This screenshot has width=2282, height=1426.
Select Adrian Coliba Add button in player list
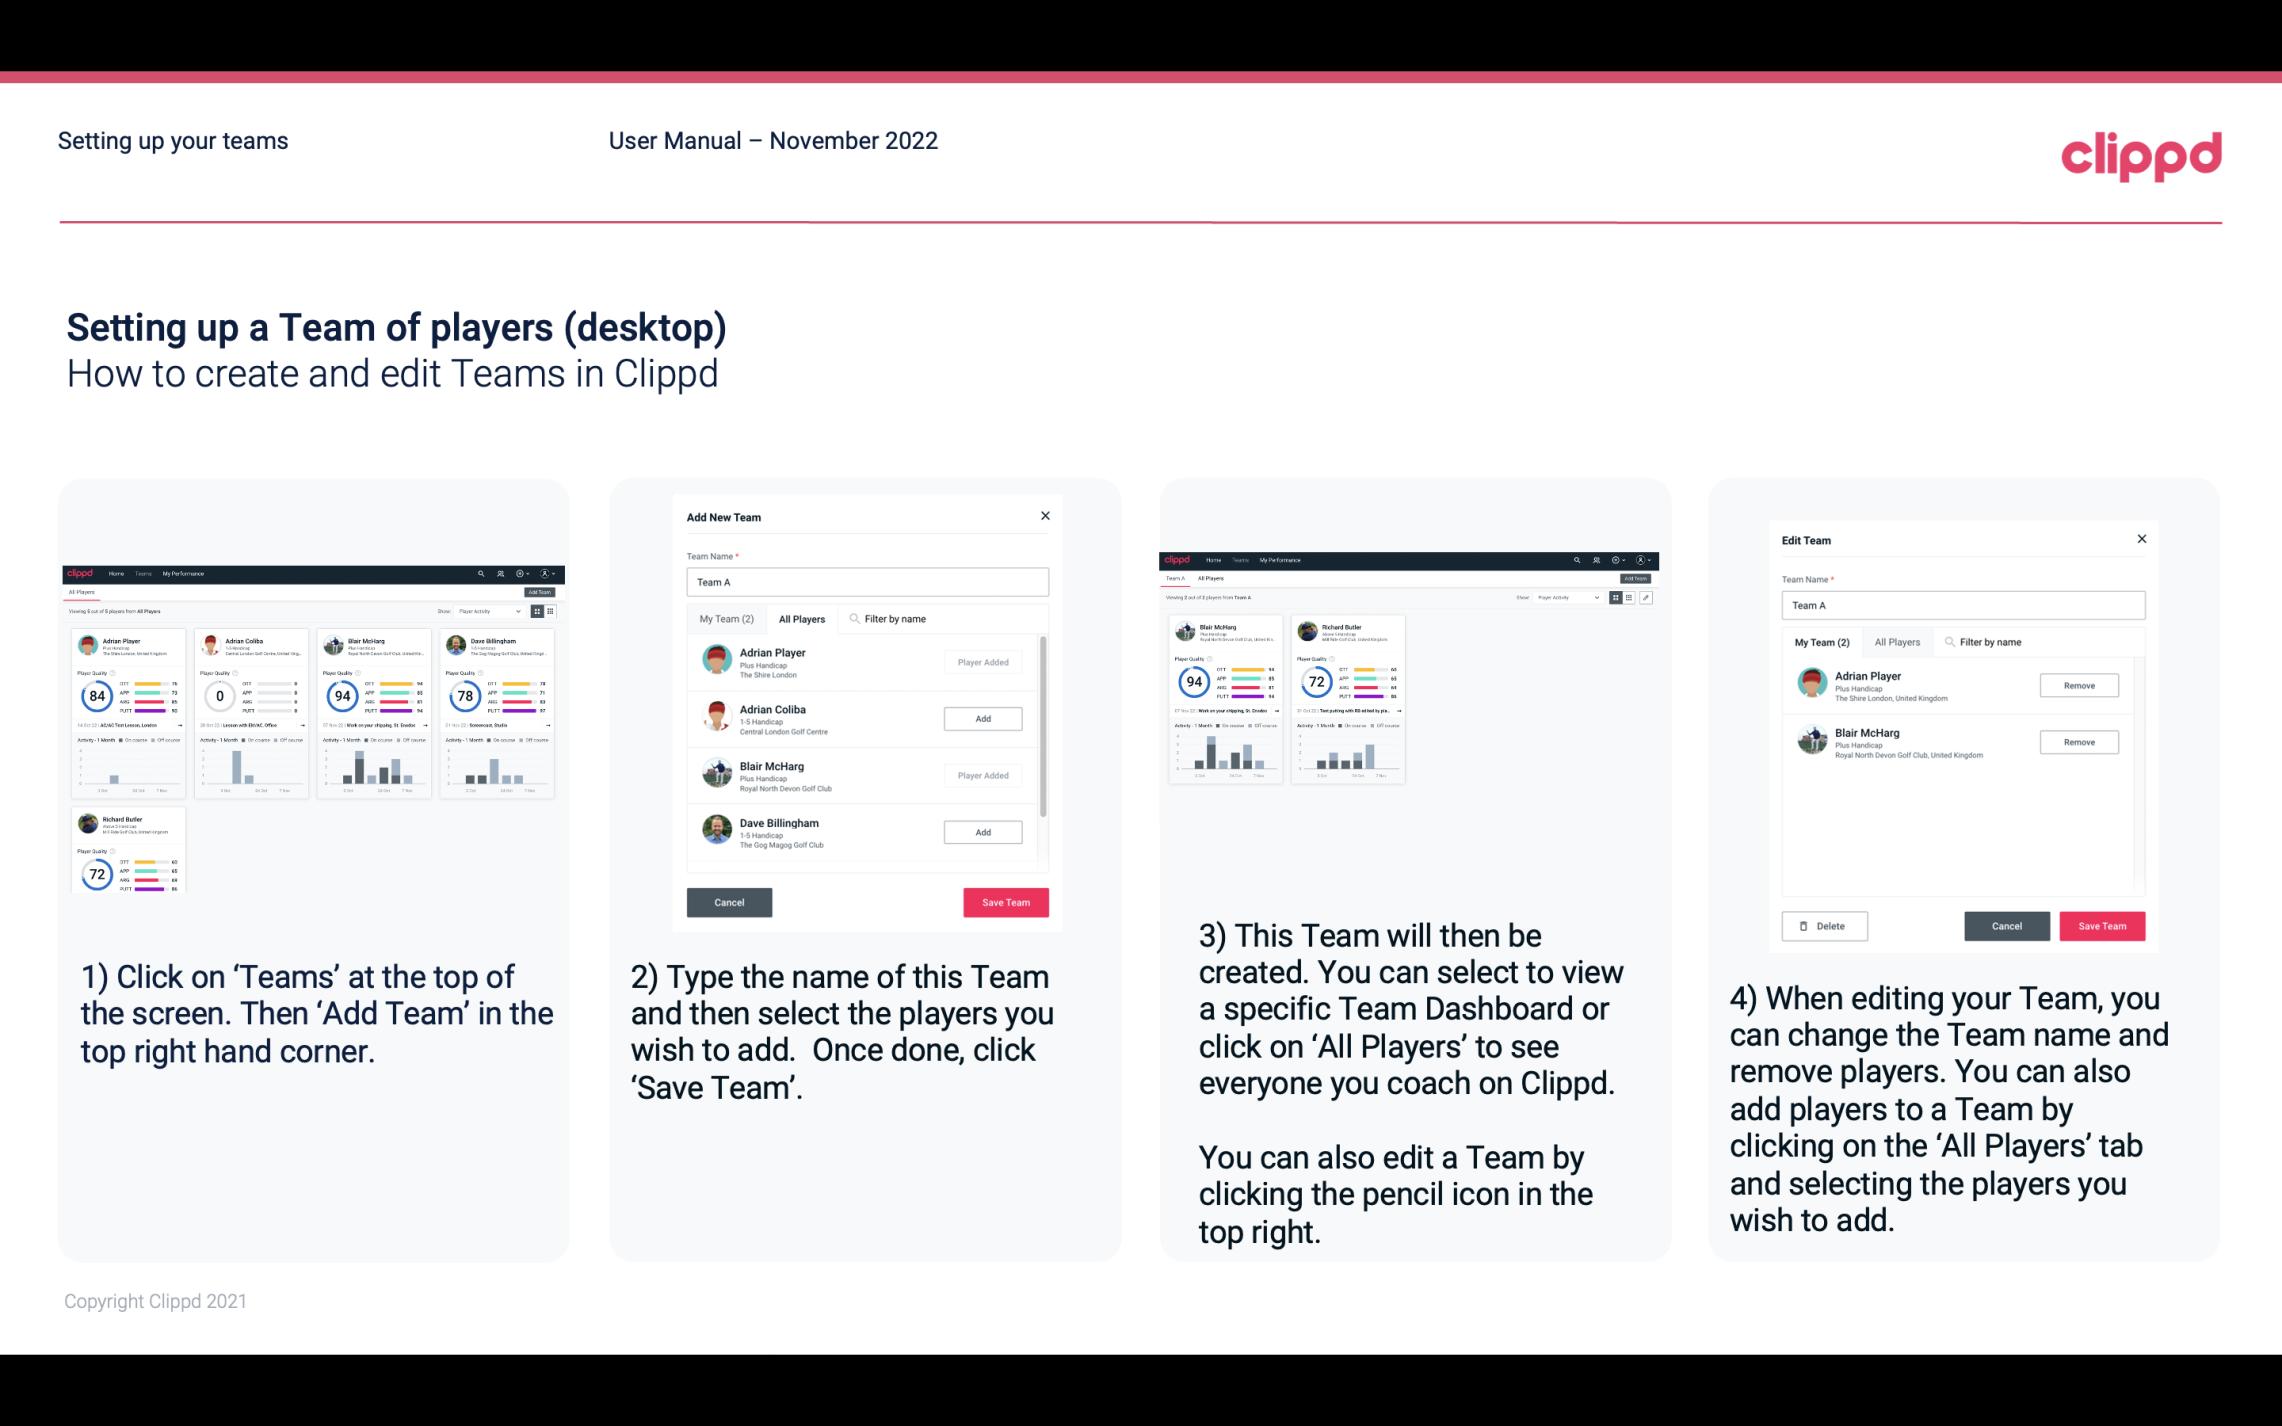coord(982,716)
